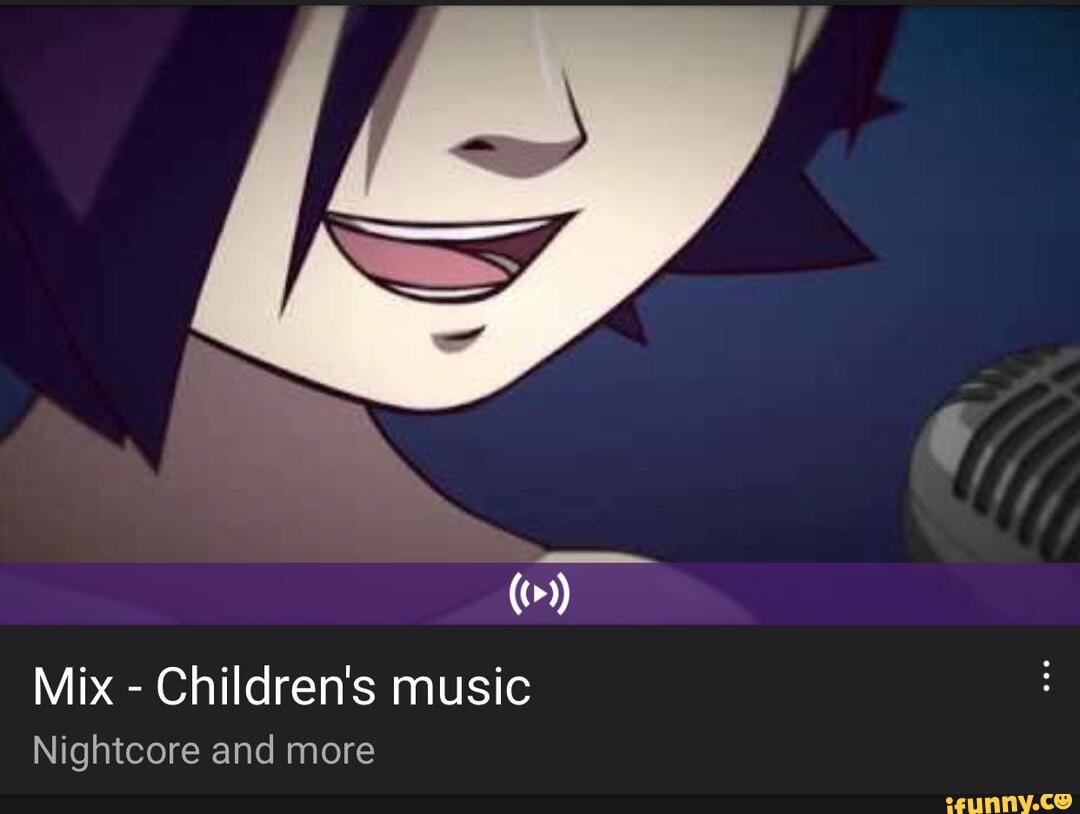1080x814 pixels.
Task: Open the Mix - Children's music playlist title
Action: click(282, 687)
